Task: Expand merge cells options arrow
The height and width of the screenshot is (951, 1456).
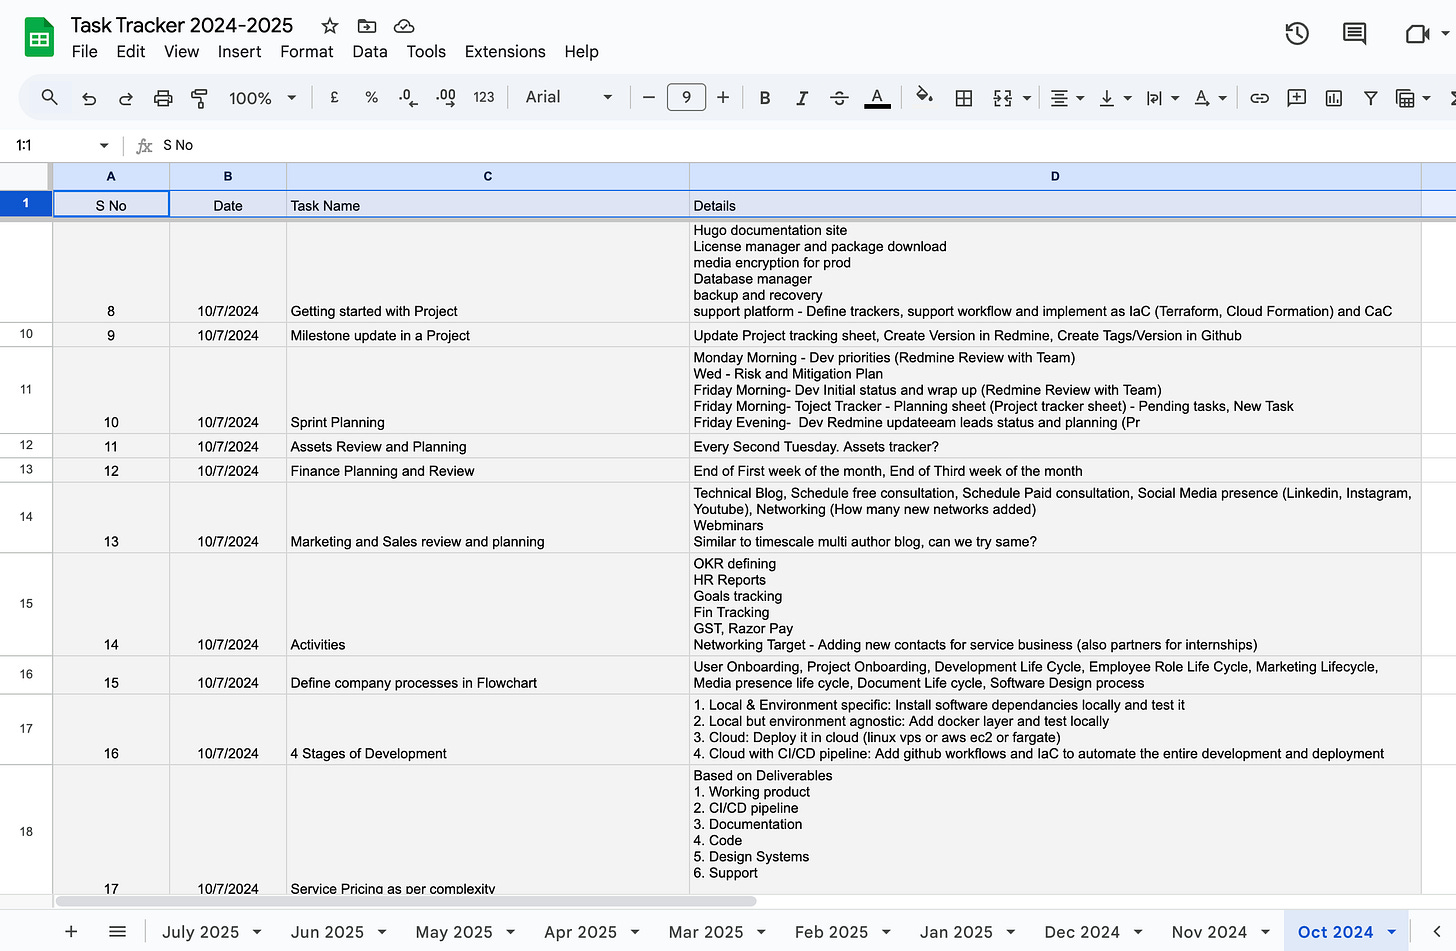Action: [x=1027, y=98]
